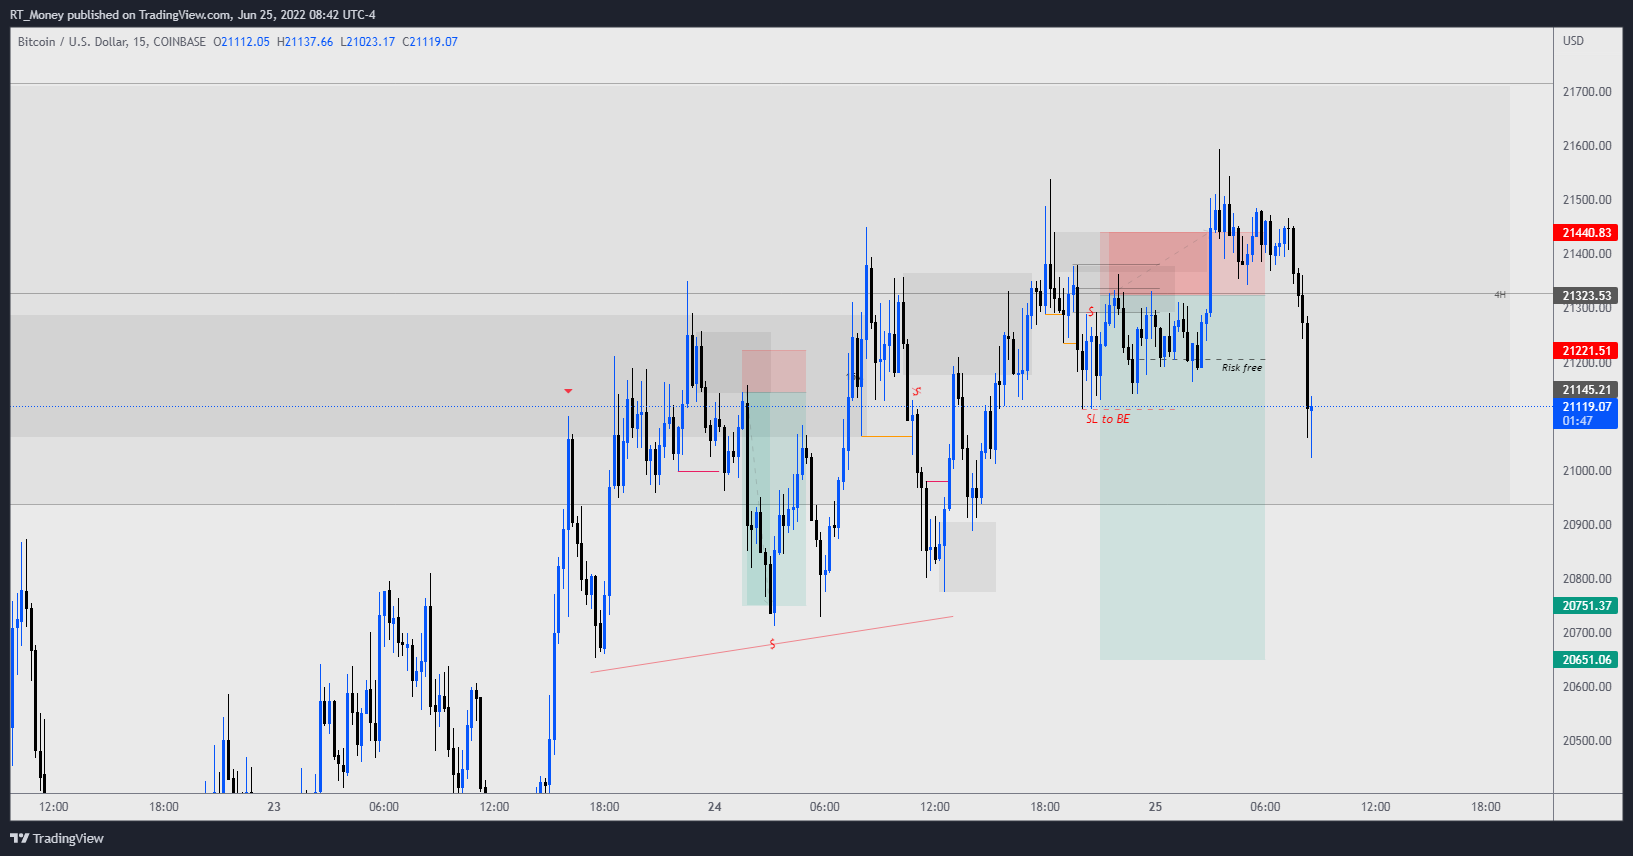
Task: Click the gray 21145.21 price tag
Action: click(1586, 390)
